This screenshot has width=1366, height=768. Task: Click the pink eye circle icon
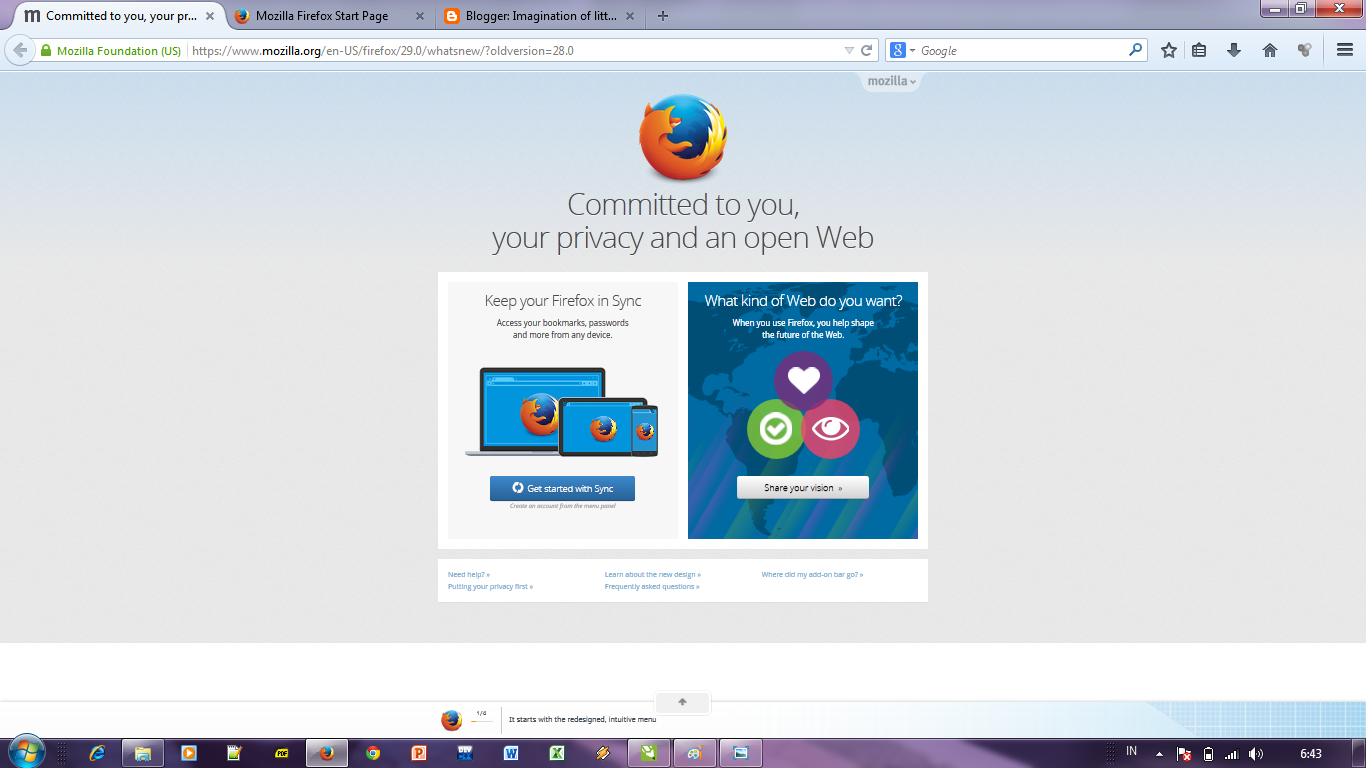click(831, 429)
